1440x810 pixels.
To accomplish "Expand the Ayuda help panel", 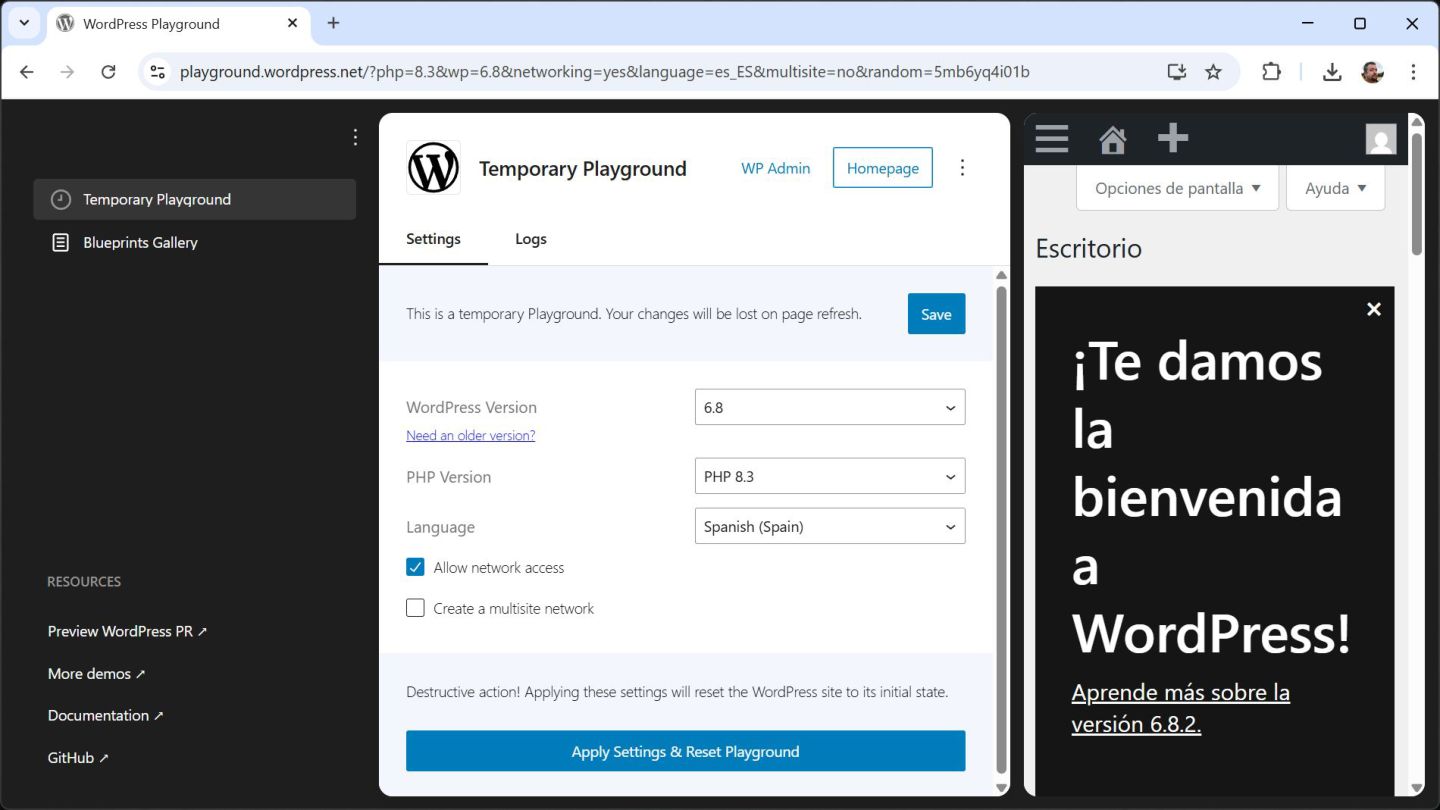I will tap(1335, 188).
